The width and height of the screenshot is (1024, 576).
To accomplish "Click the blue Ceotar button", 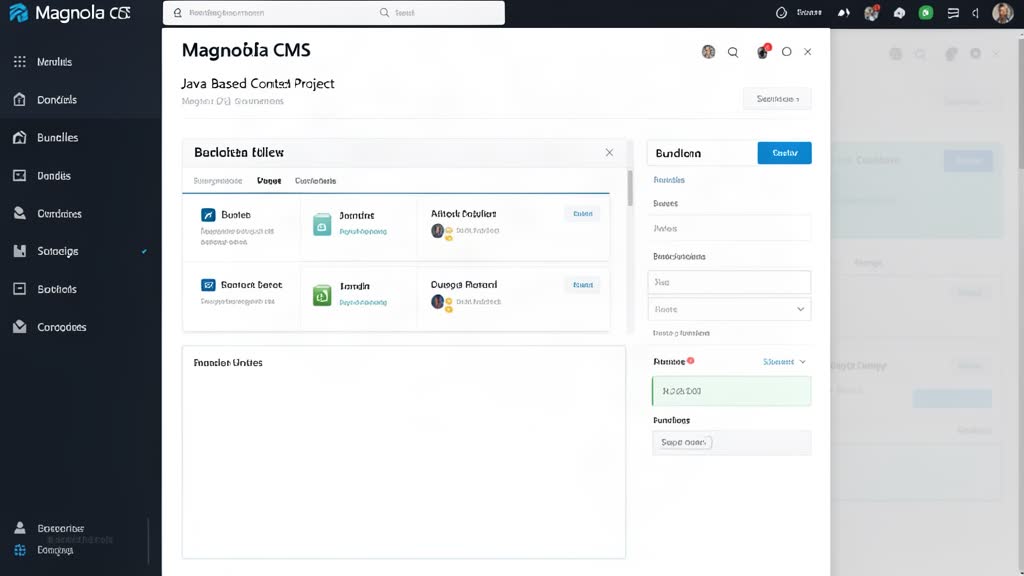I will click(784, 153).
